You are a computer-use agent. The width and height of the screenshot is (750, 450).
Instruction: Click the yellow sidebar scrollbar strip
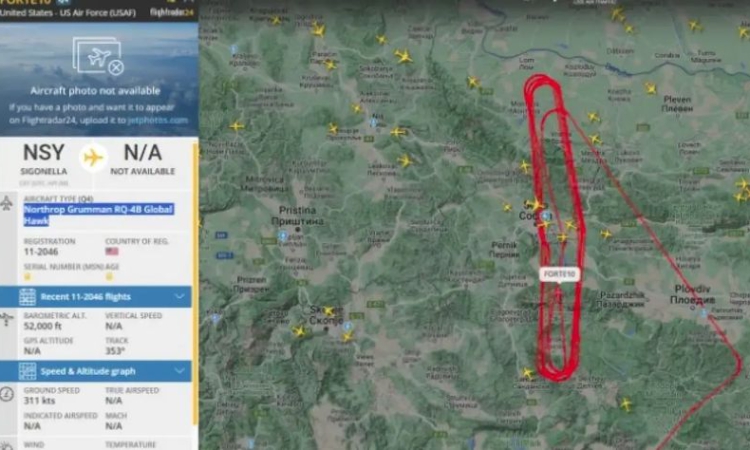click(x=195, y=282)
